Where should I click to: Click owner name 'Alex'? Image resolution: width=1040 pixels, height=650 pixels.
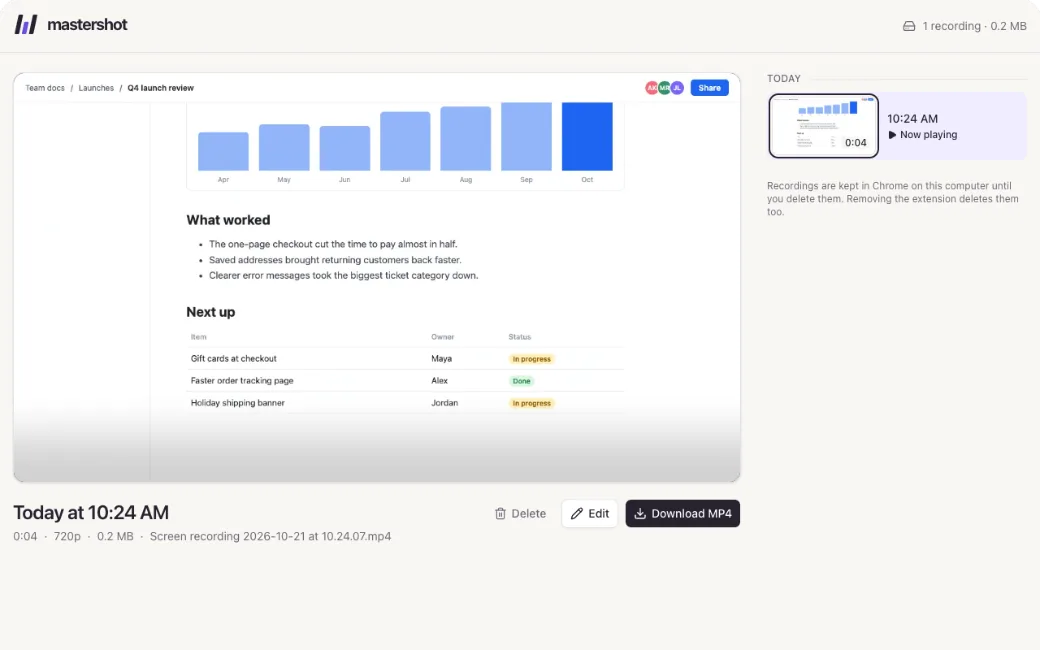440,381
